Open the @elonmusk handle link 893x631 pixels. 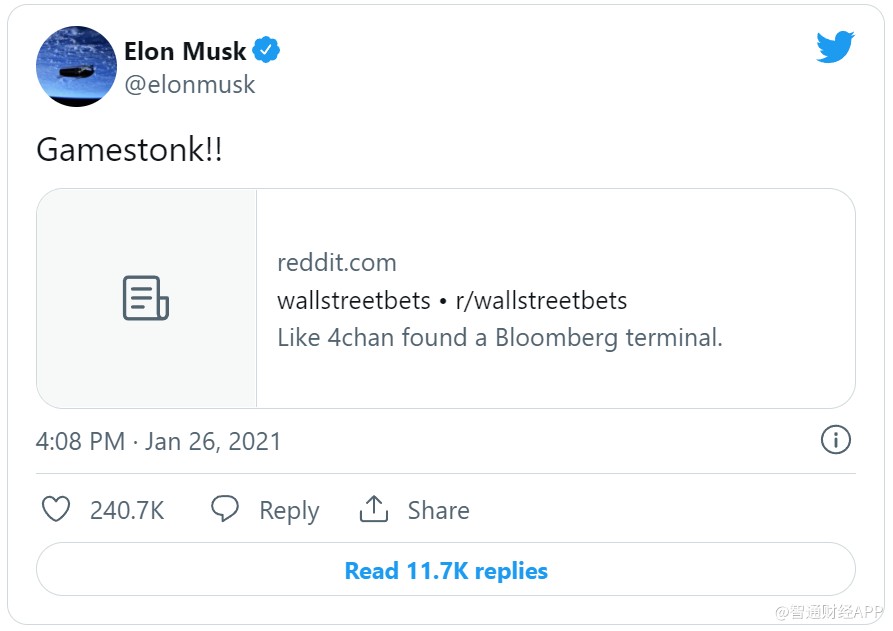coord(190,85)
